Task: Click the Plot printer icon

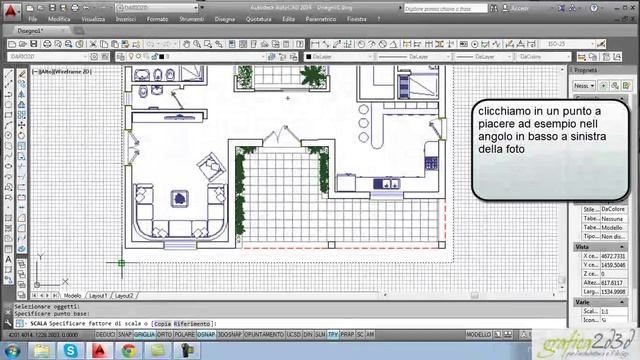Action: [x=47, y=44]
